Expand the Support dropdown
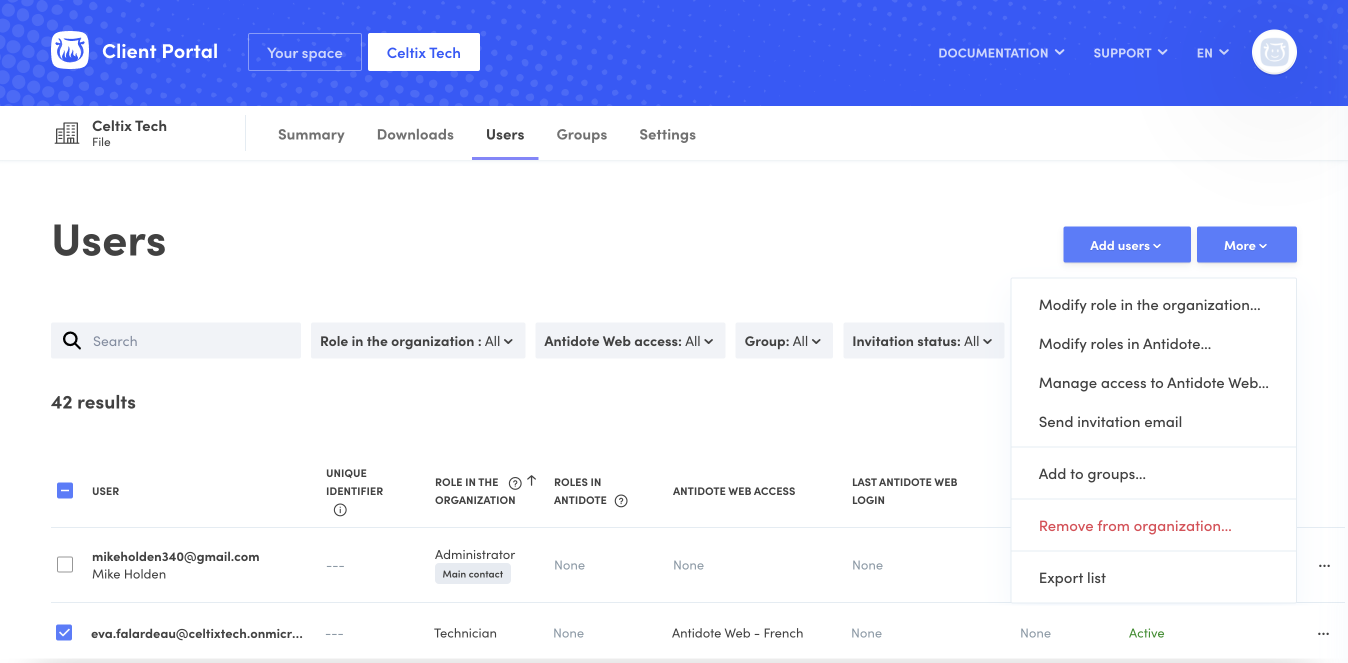1348x663 pixels. click(1130, 53)
